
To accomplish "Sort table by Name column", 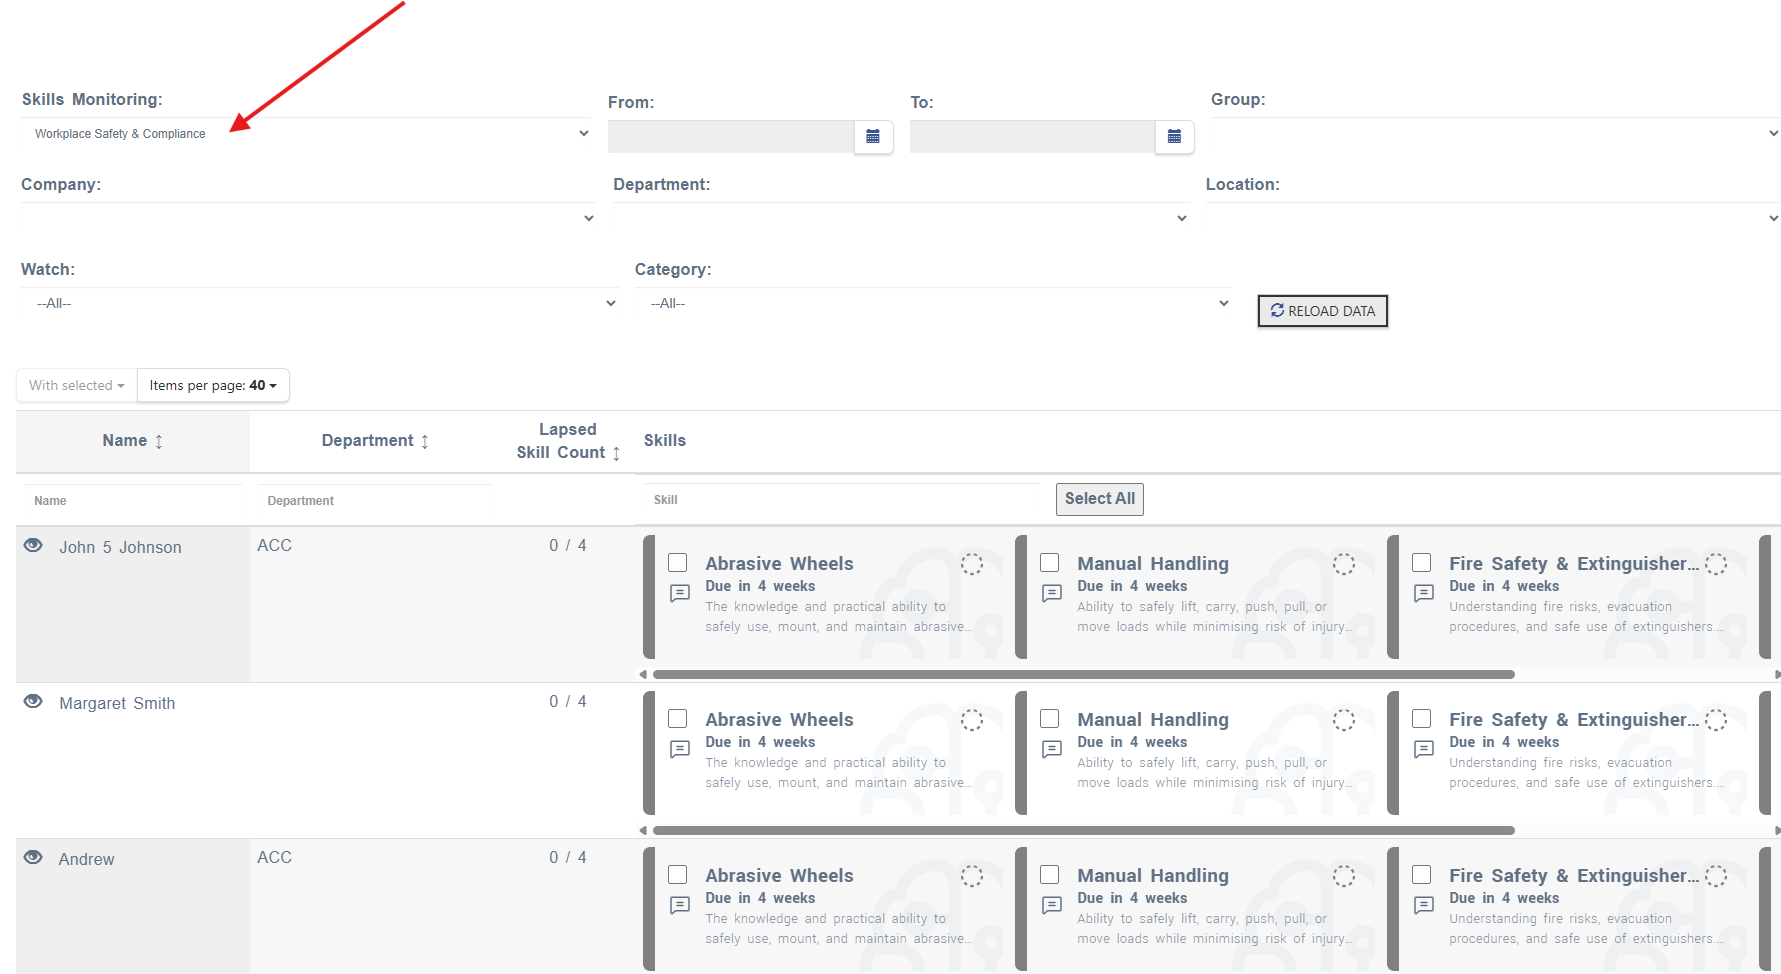I will click(x=132, y=441).
